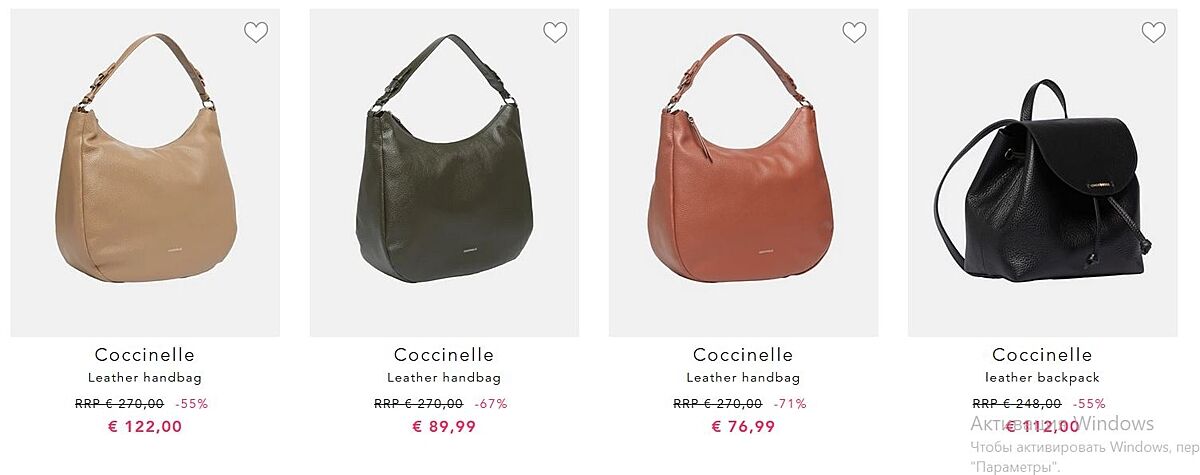View the terracotta handbag product image
The image size is (1200, 475).
pos(743,173)
